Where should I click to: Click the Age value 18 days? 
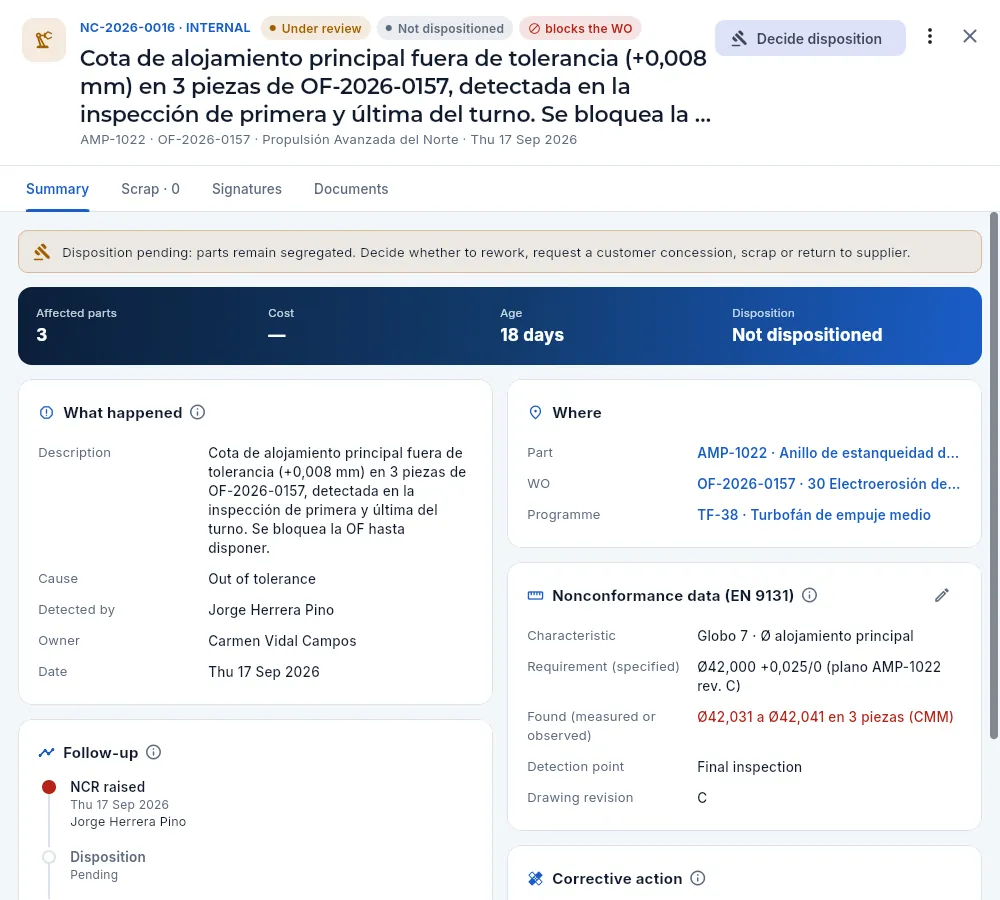532,335
